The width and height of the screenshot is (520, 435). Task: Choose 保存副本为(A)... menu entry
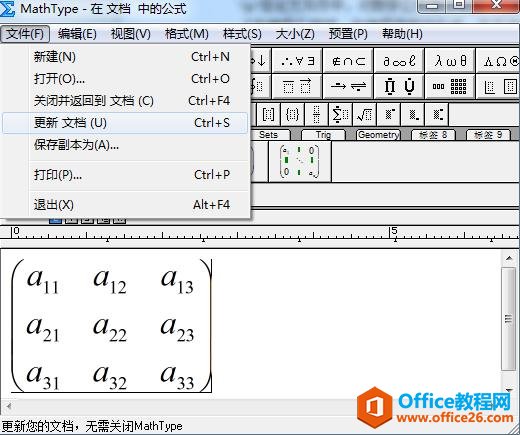click(x=125, y=145)
